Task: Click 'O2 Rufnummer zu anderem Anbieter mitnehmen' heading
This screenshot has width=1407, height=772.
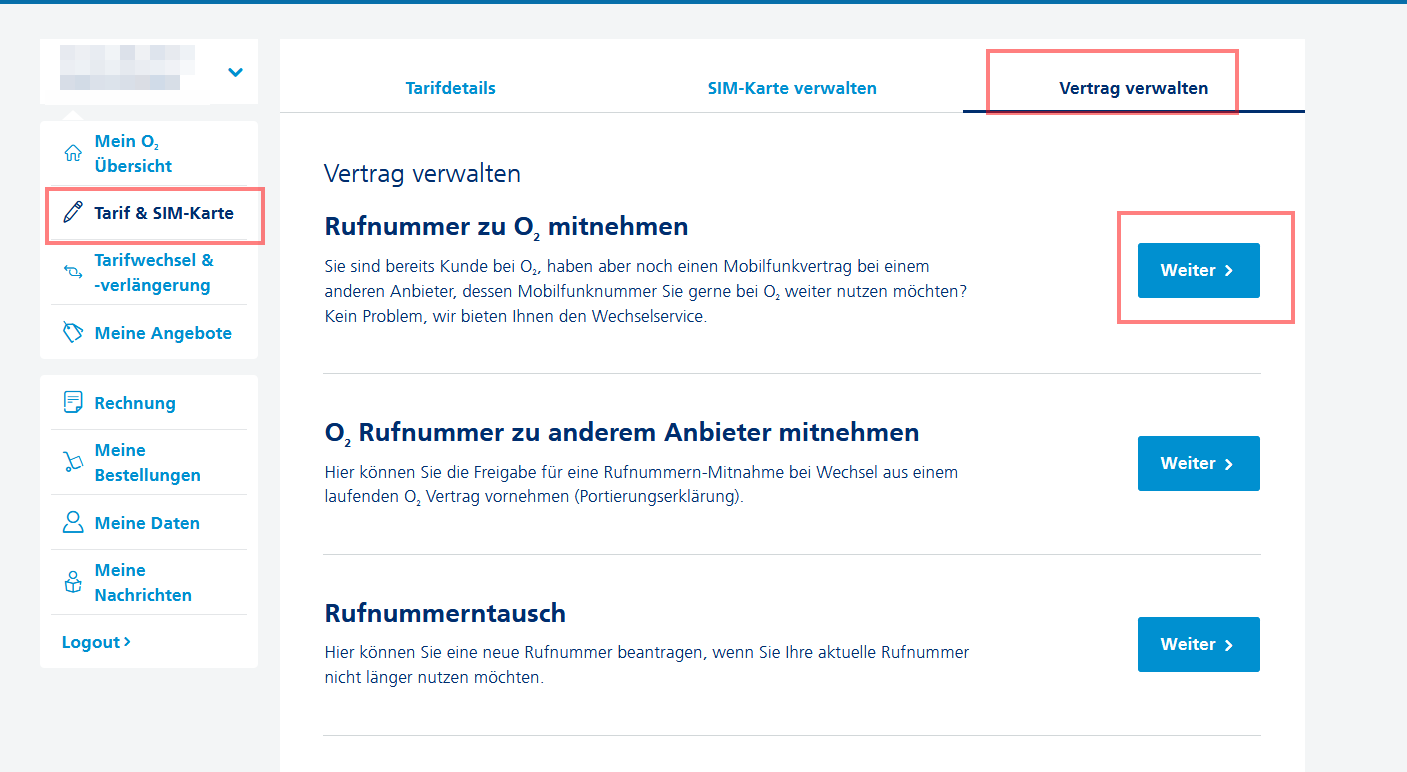Action: [x=622, y=434]
